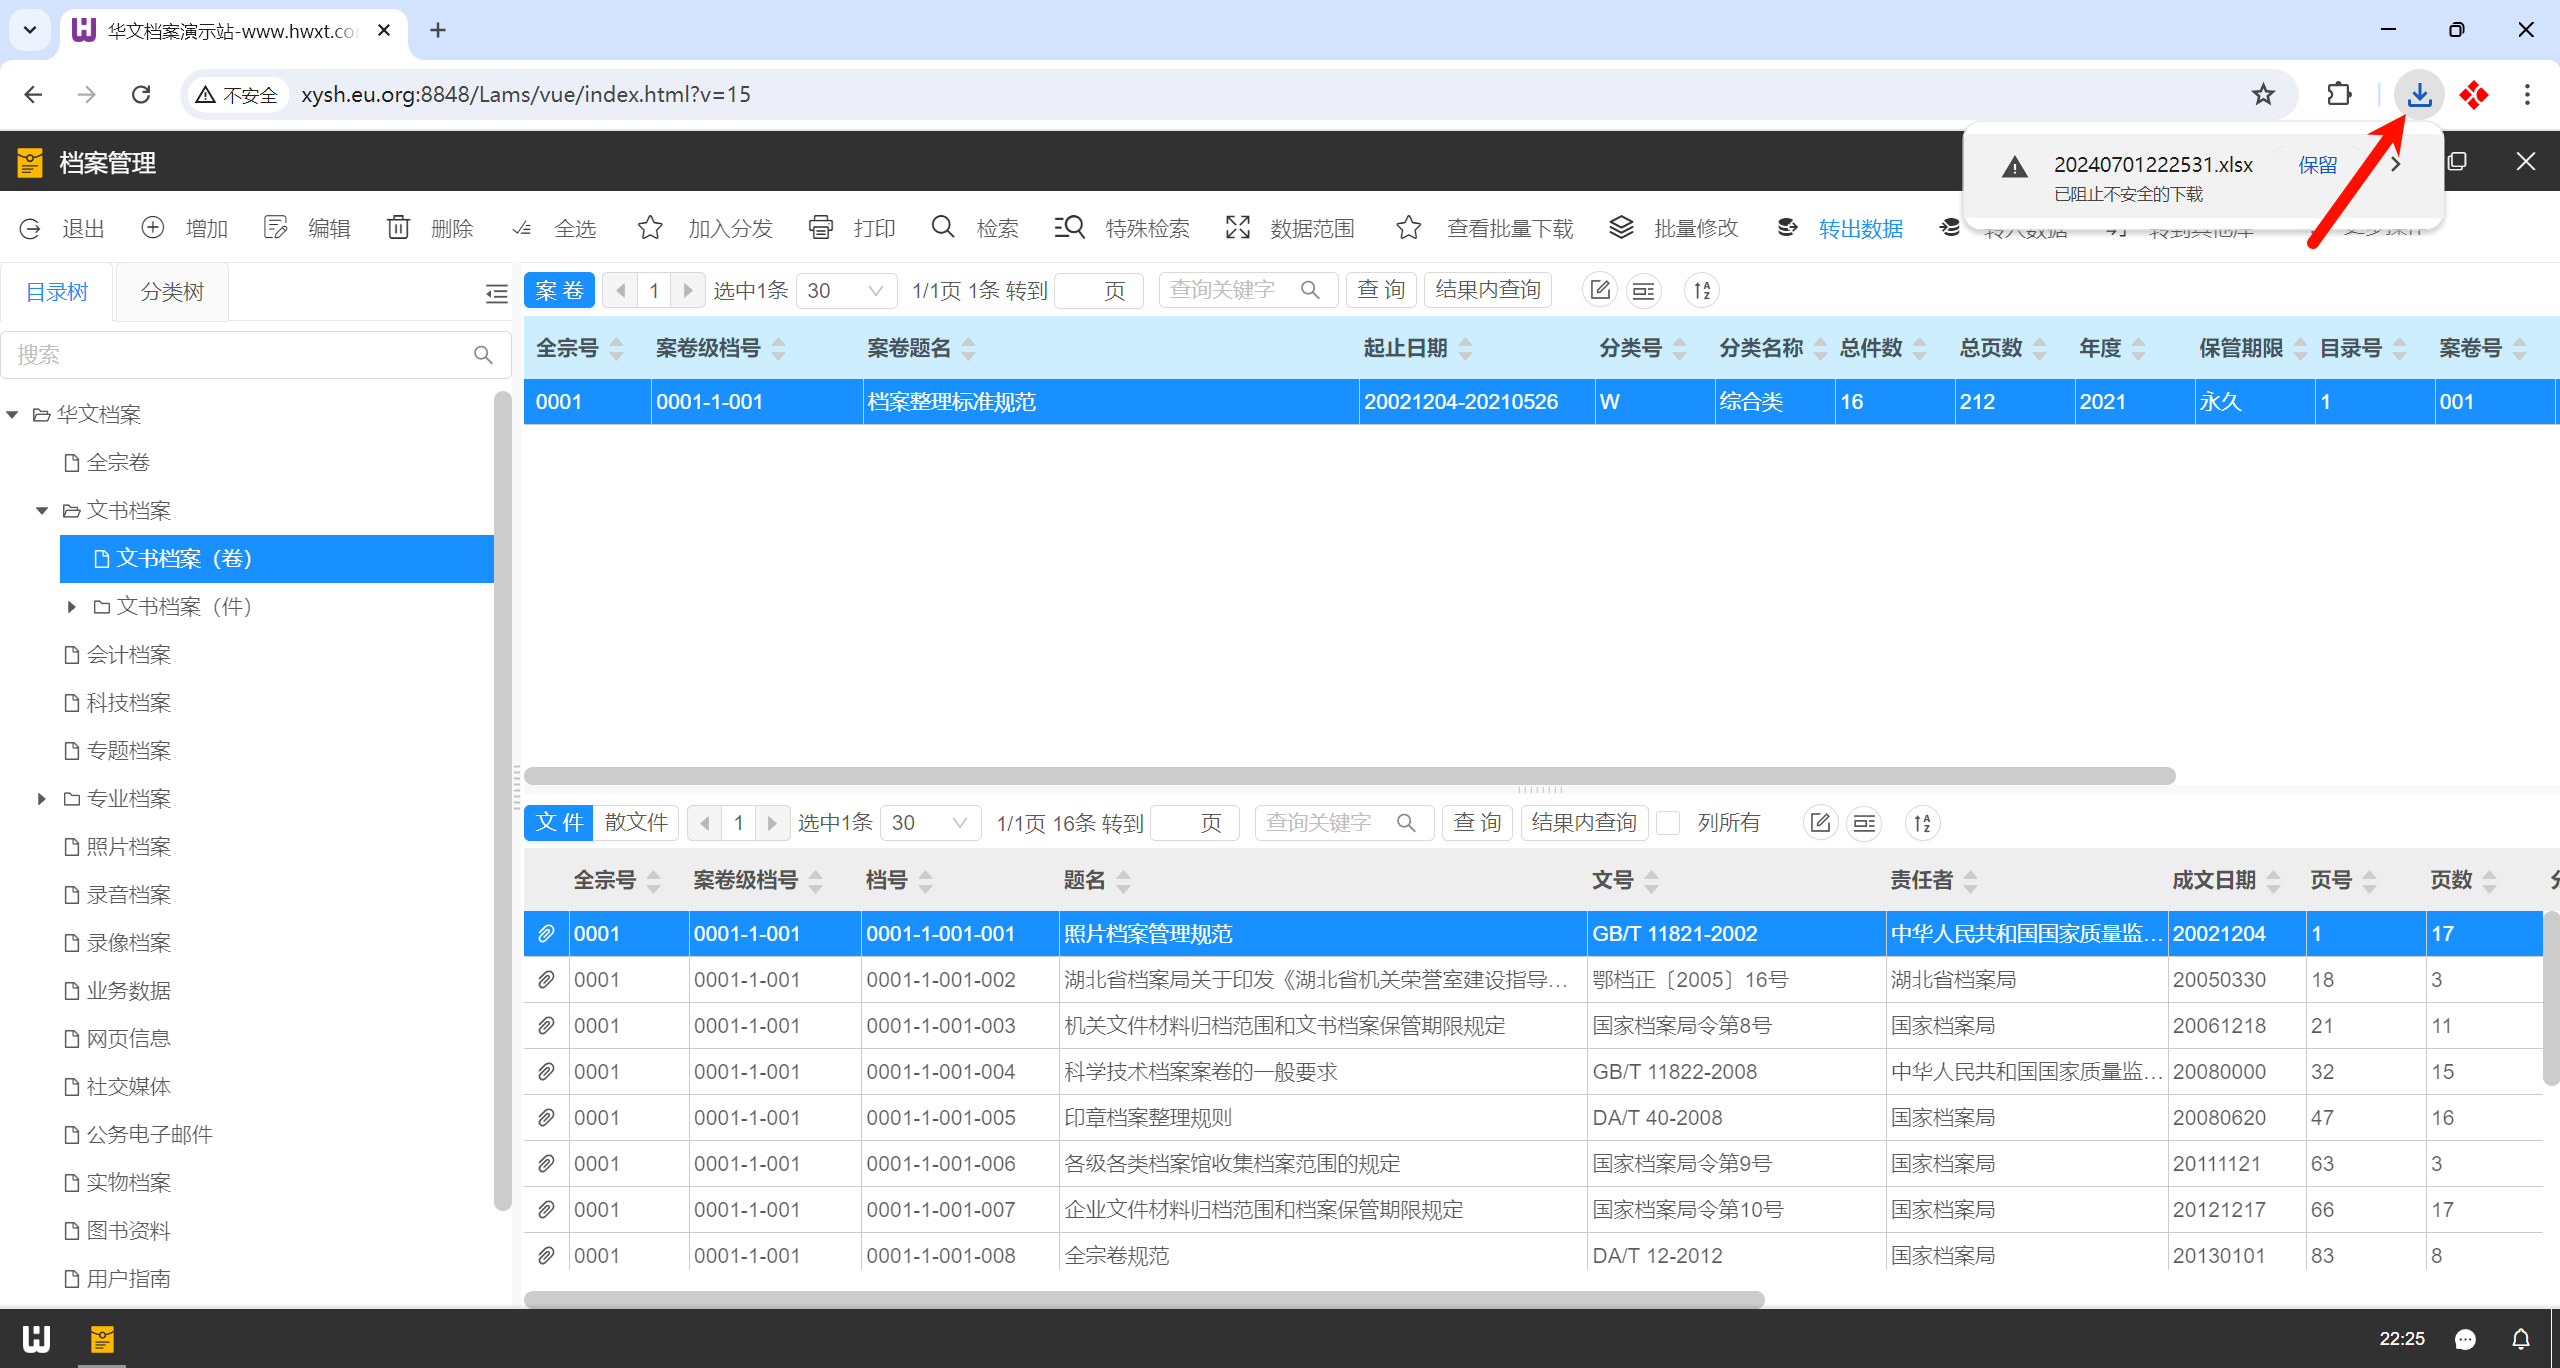Switch to the 散文件 tab
The image size is (2560, 1368).
pos(636,823)
